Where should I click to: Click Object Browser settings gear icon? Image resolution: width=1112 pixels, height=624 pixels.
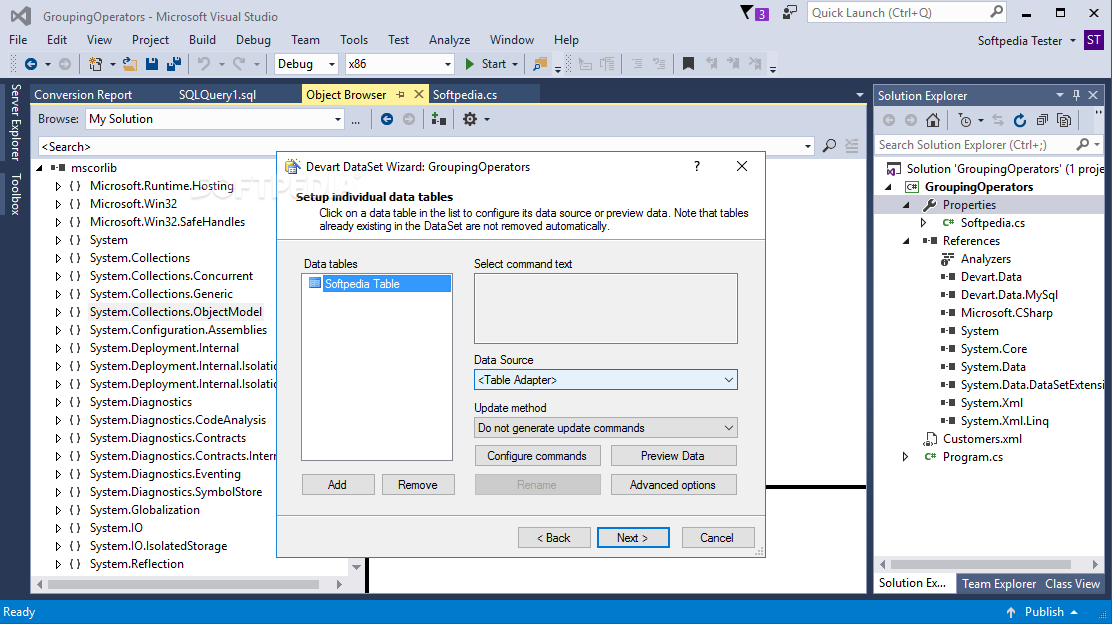pos(470,119)
